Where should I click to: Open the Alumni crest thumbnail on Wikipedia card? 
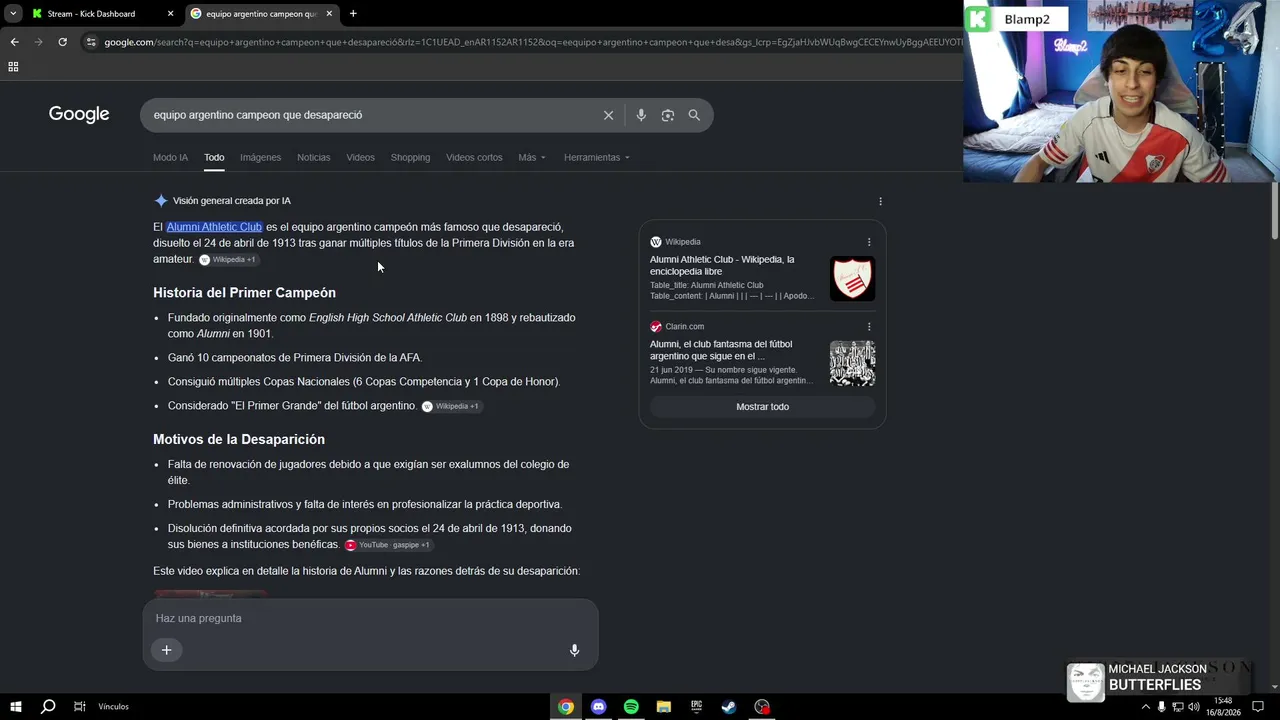pos(852,279)
